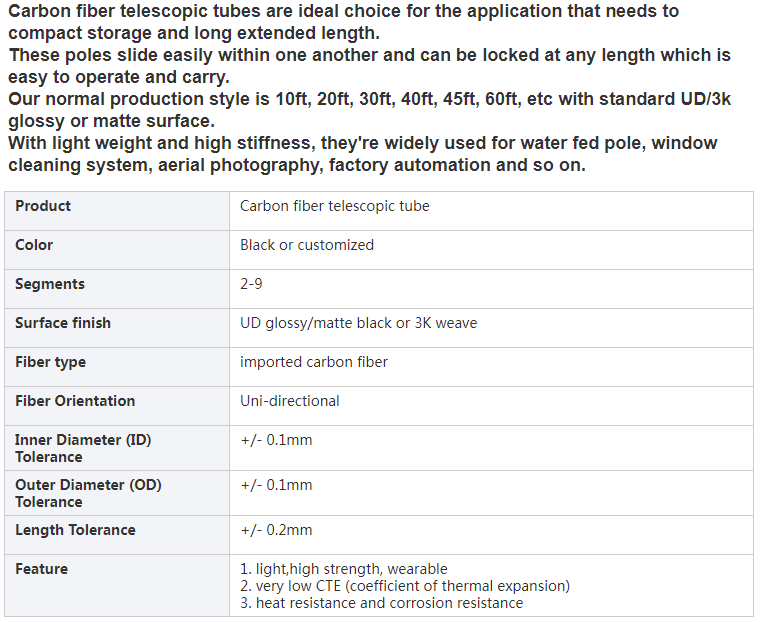Click the 'Uni-directional' value cell

tap(491, 406)
